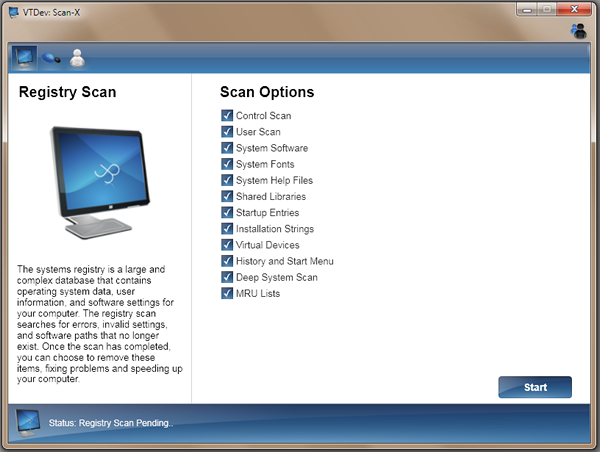Screen dimensions: 600x452
Task: Click the users icon below window controls
Action: click(579, 31)
